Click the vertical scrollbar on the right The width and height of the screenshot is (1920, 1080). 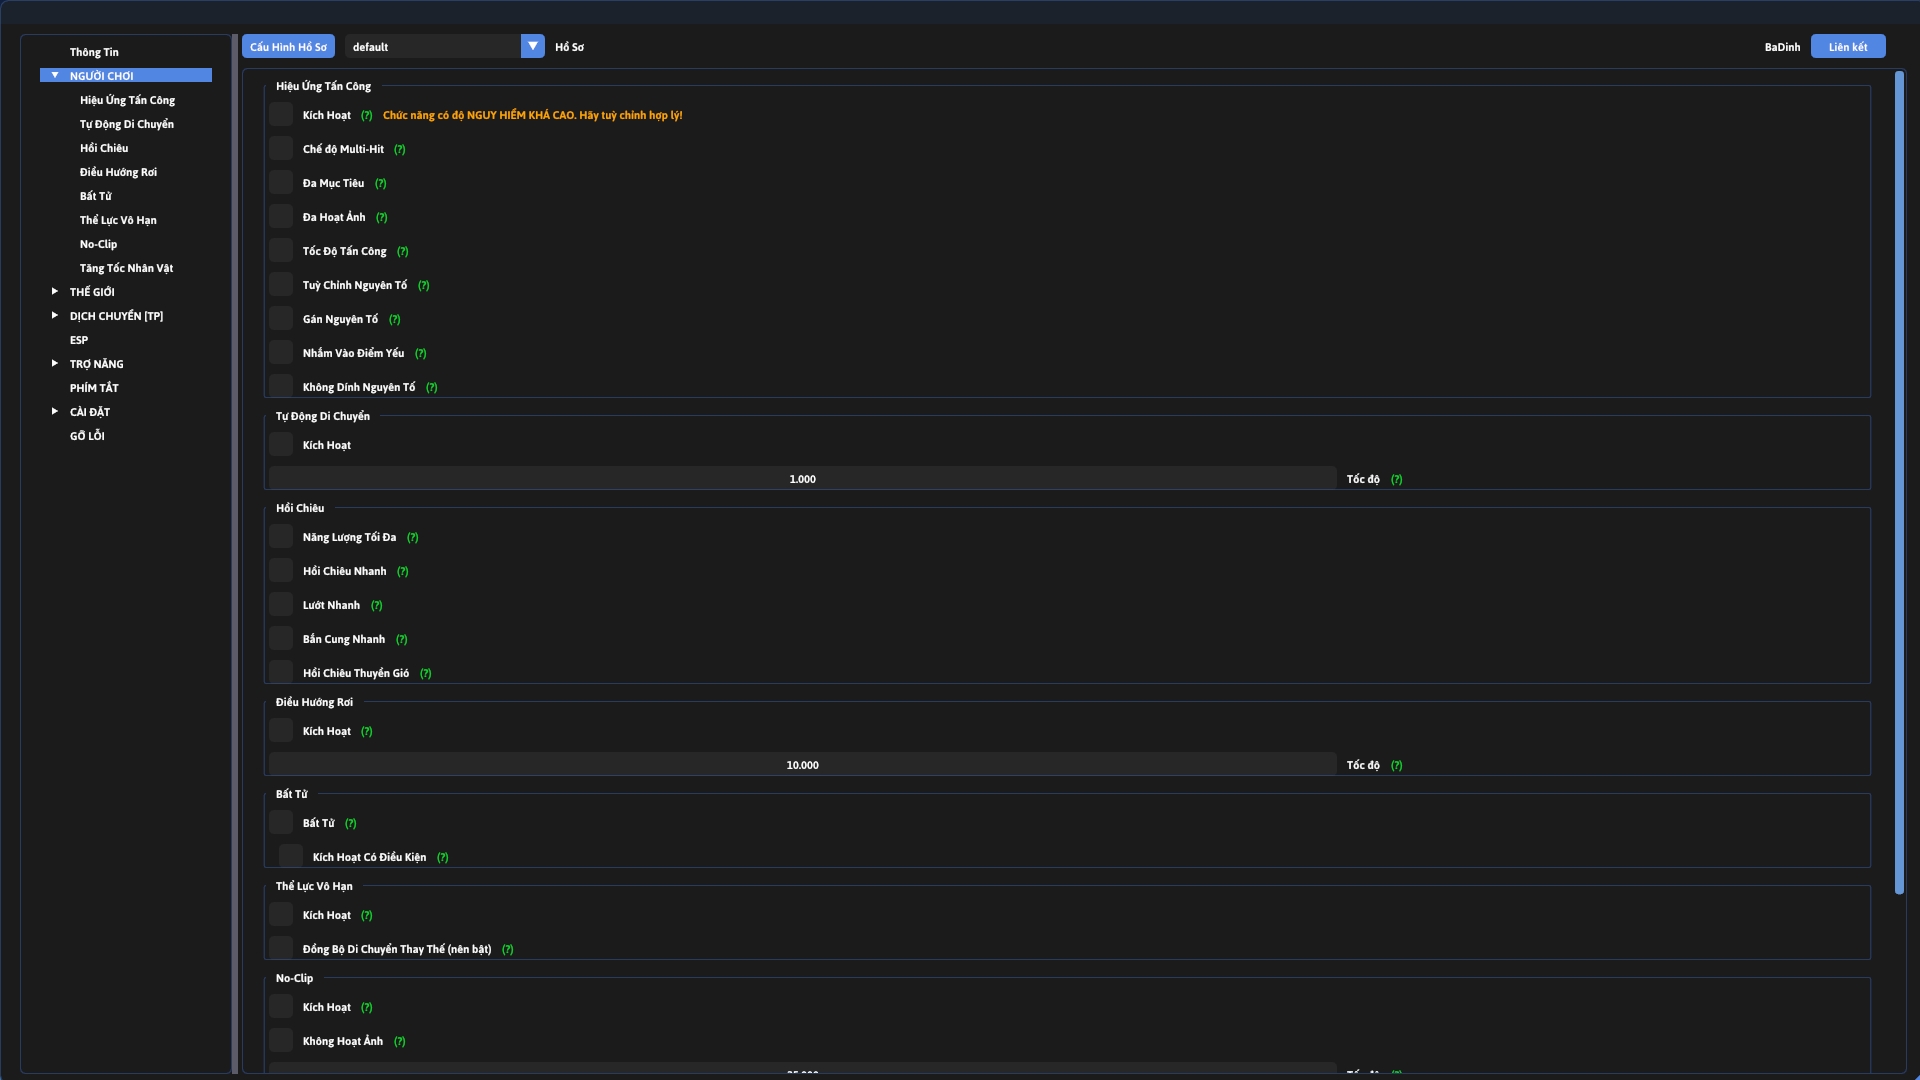point(1899,480)
